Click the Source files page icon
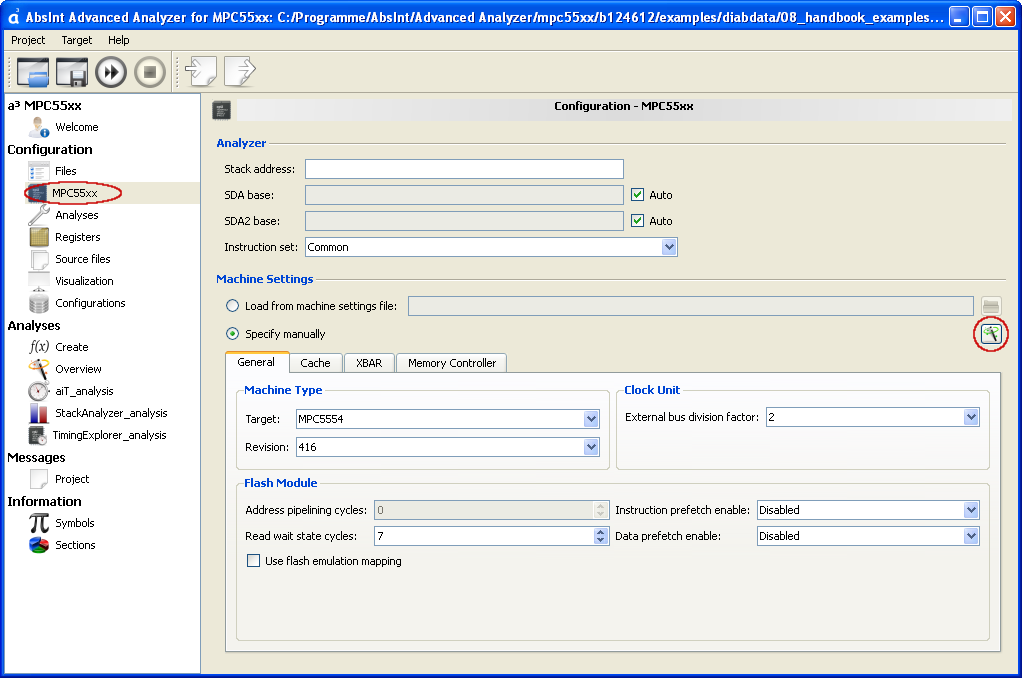 point(39,259)
